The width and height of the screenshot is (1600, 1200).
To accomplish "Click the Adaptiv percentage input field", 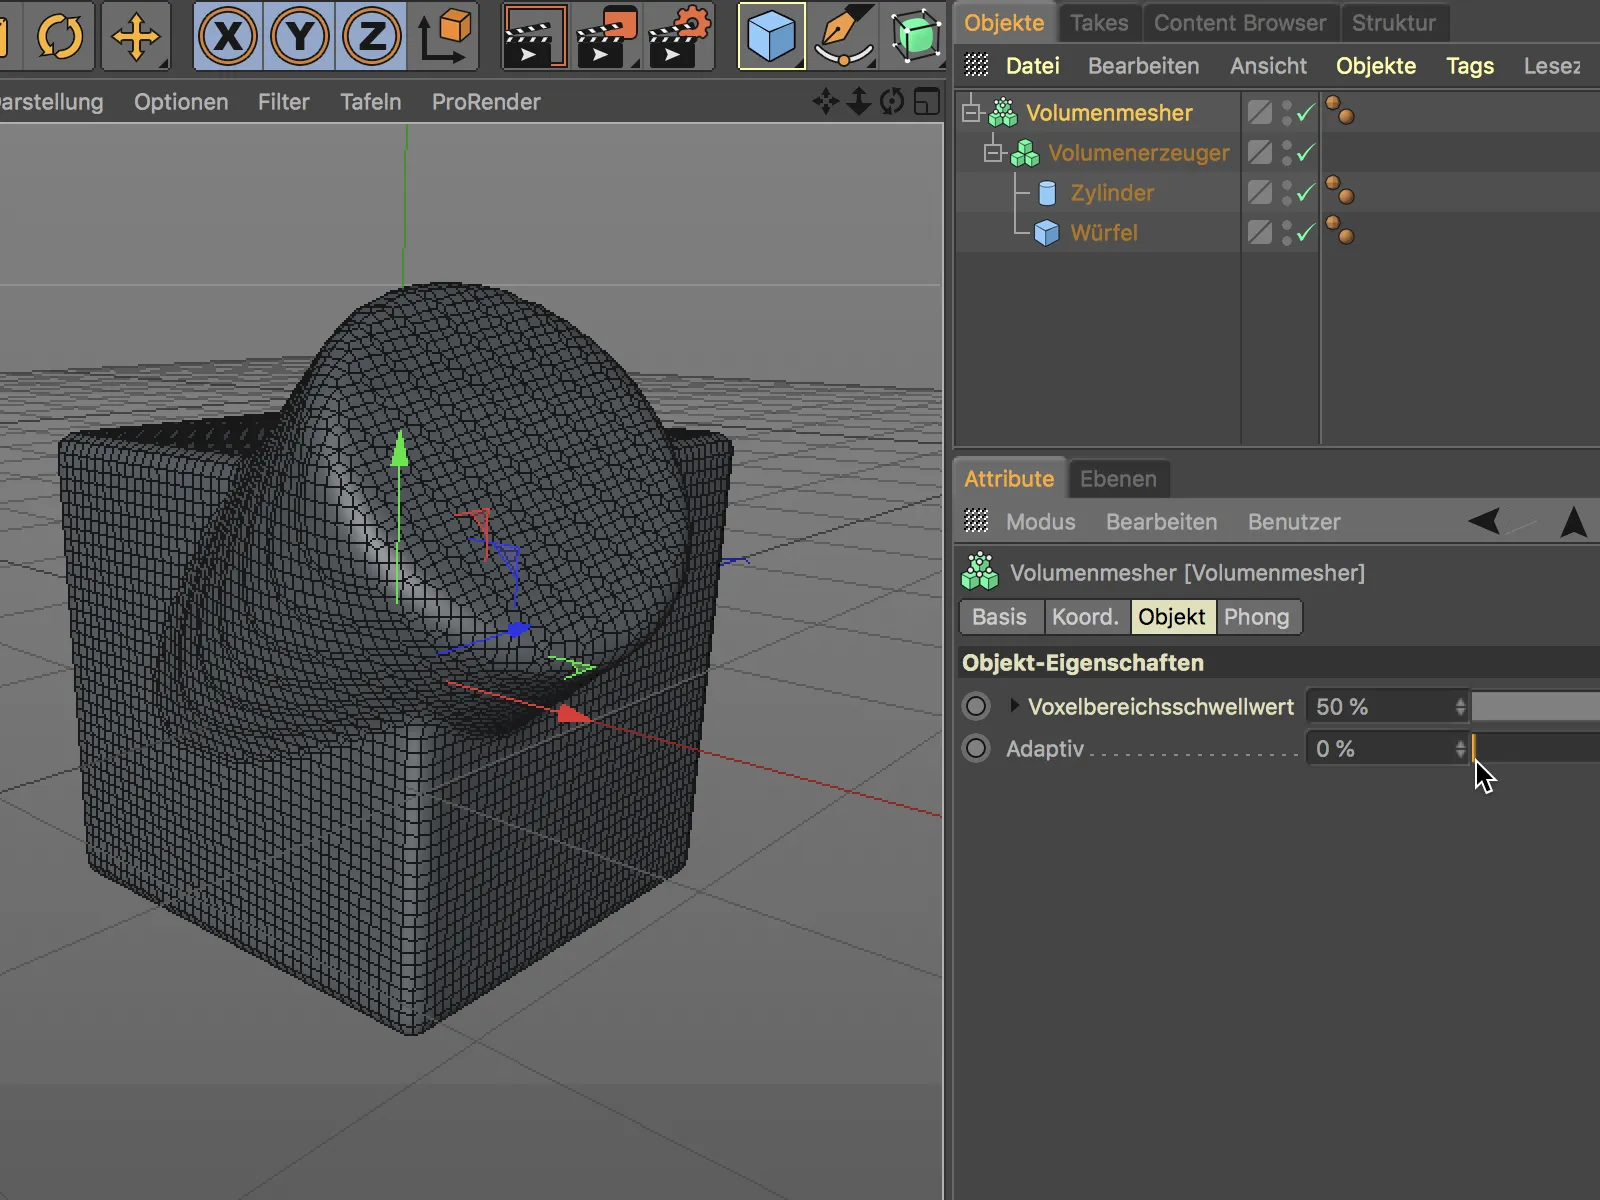I will point(1380,749).
